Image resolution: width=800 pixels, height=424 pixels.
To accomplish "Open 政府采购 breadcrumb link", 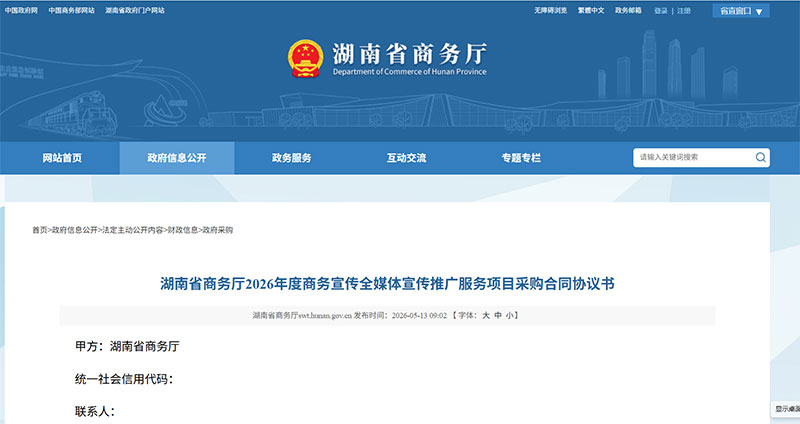I will pos(218,230).
